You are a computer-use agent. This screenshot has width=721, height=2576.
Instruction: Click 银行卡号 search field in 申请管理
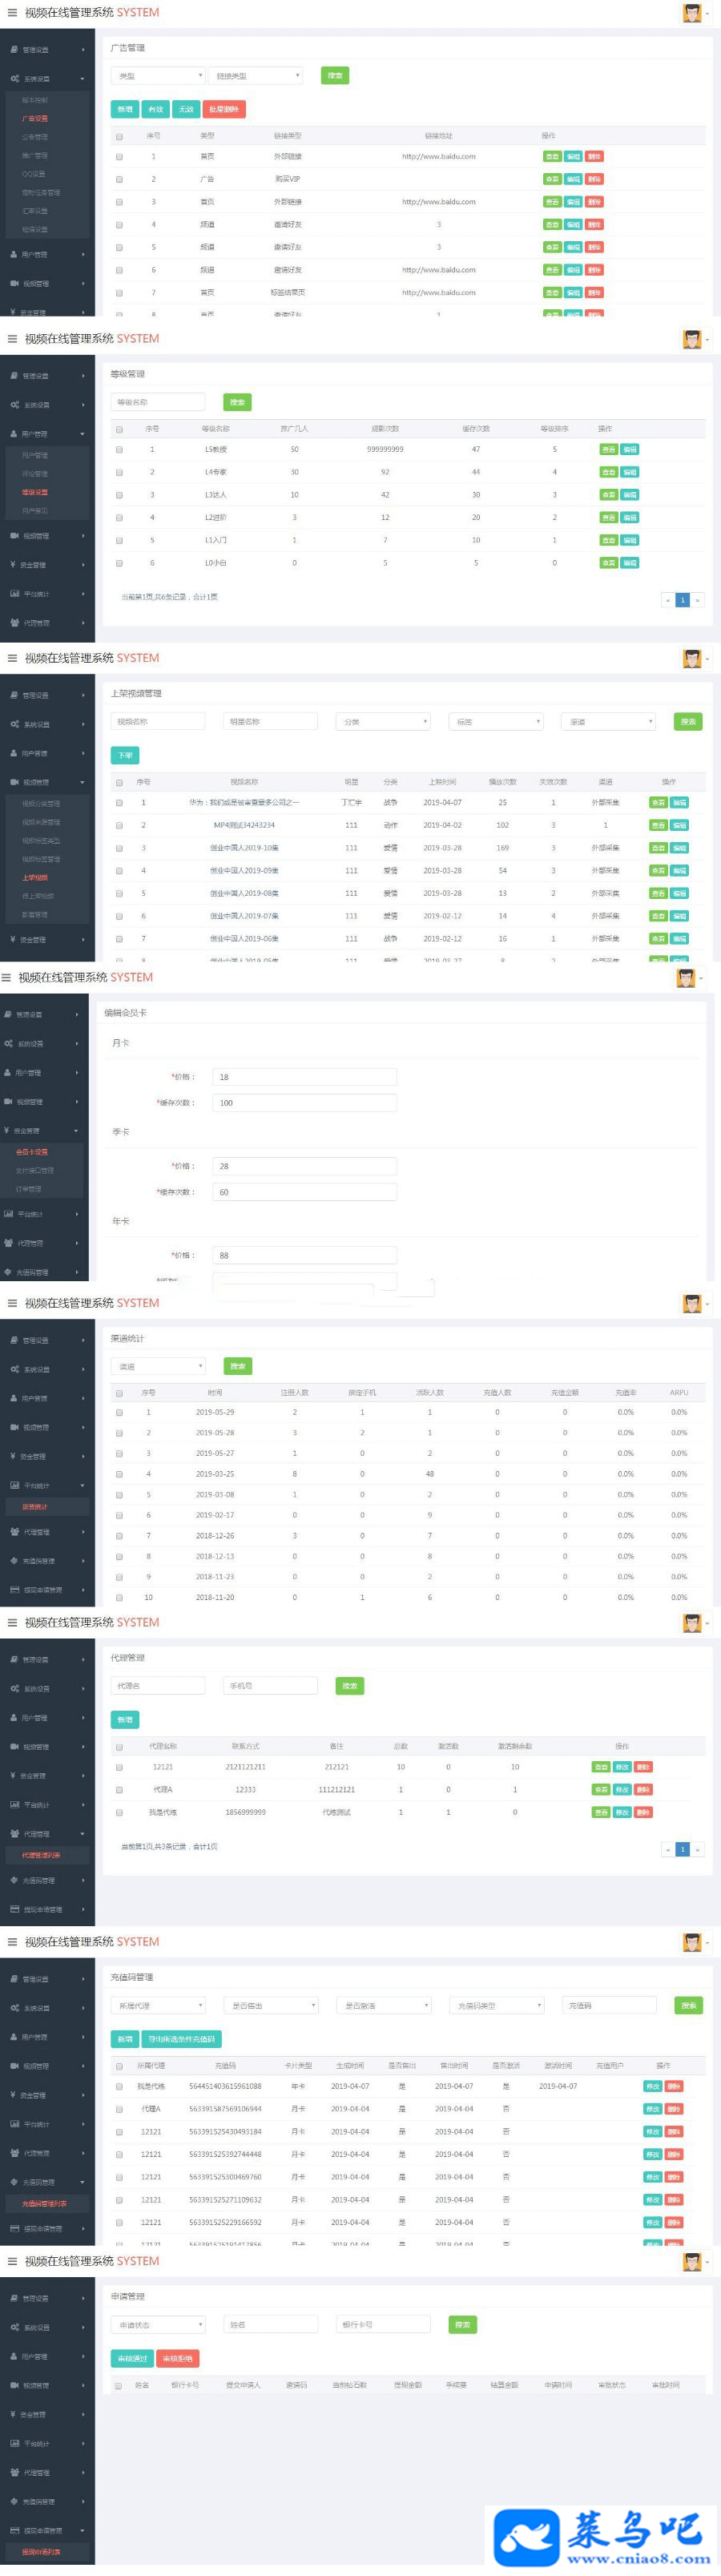383,2325
